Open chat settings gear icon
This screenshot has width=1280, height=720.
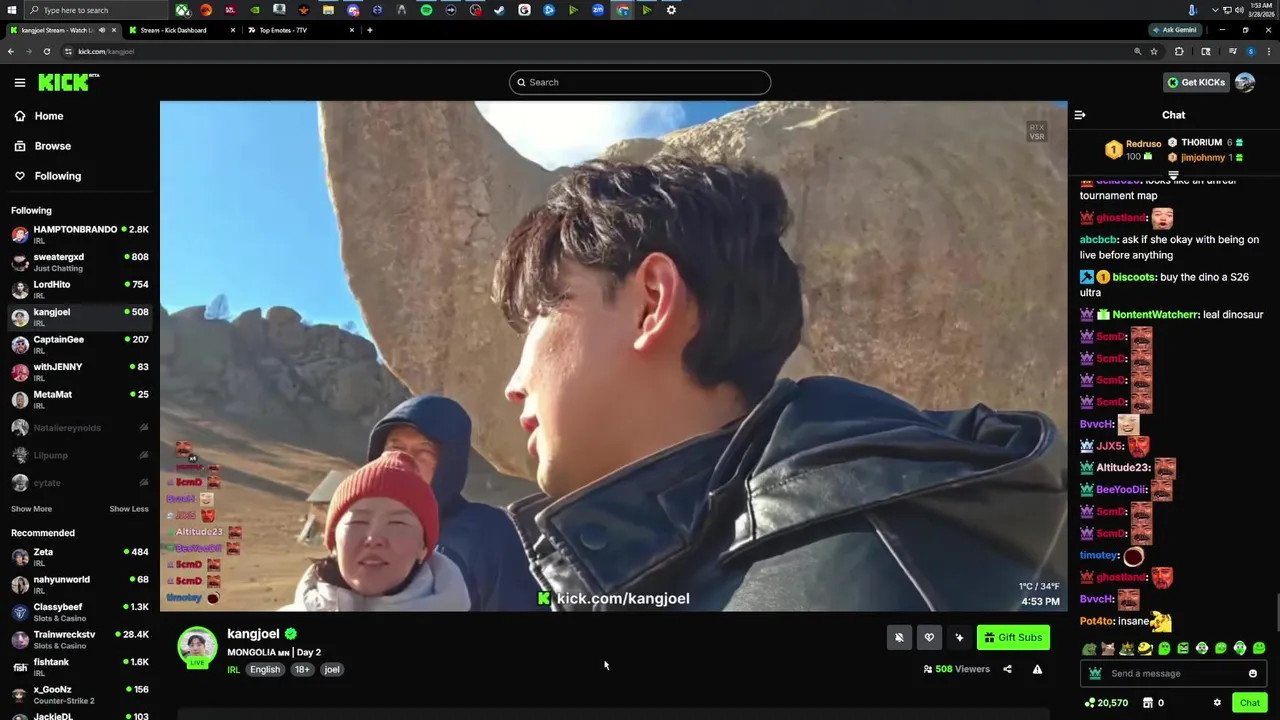coord(1217,703)
